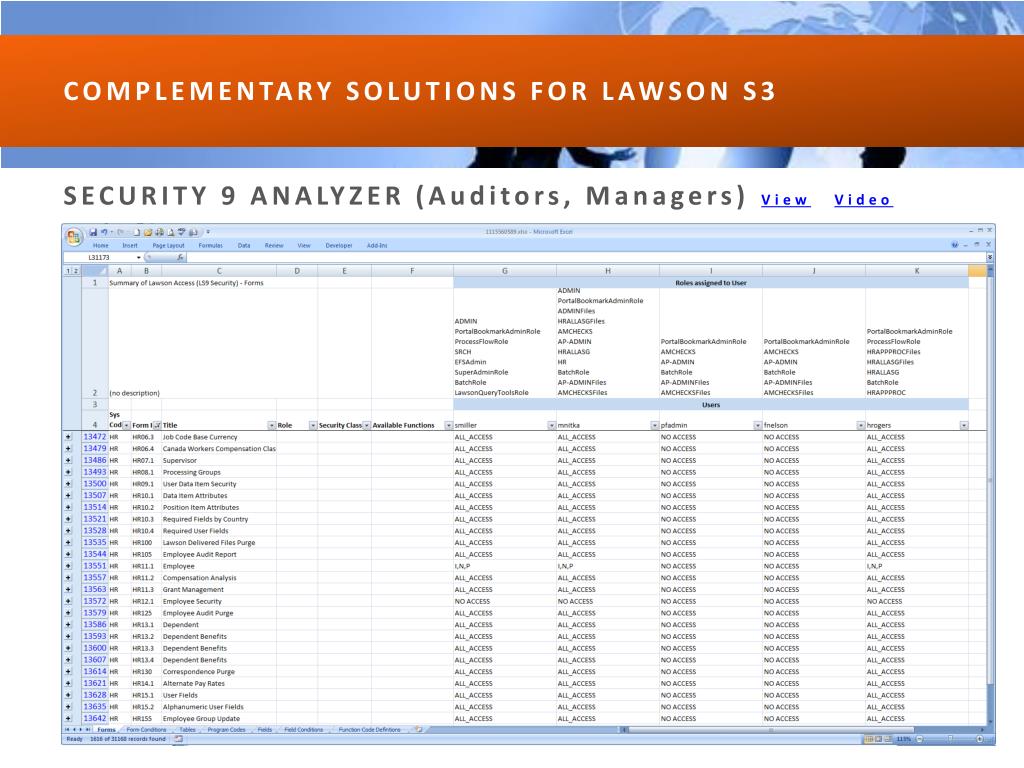This screenshot has width=1024, height=768.
Task: Open the Developer ribbon tab
Action: (339, 246)
